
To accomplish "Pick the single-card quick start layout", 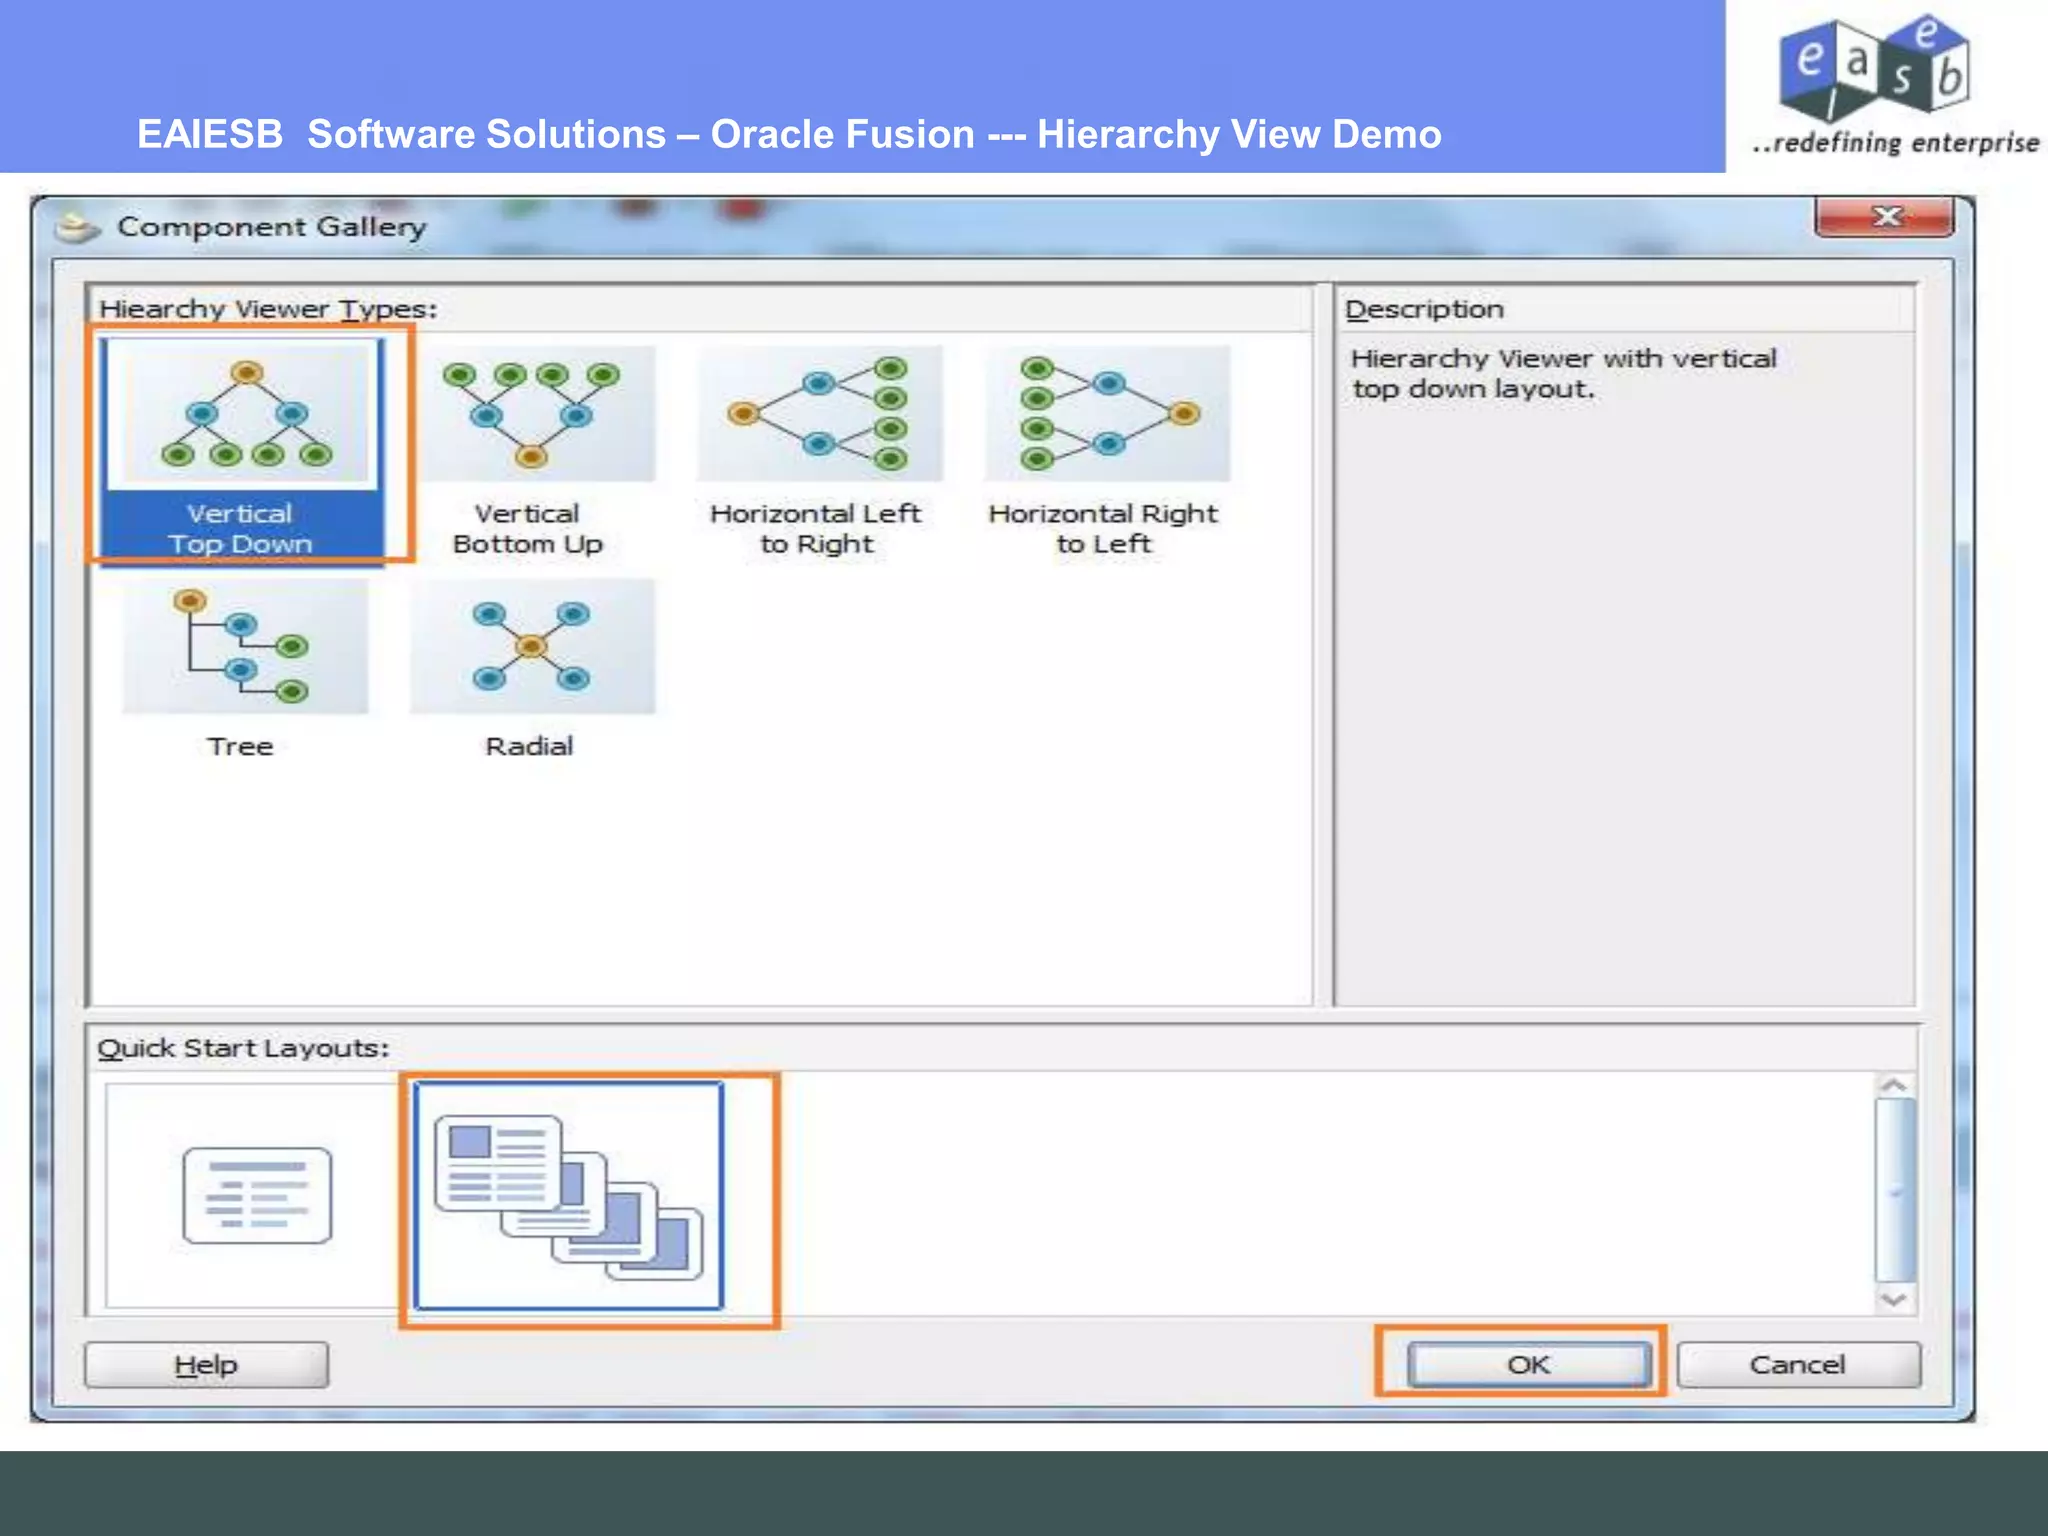I will [257, 1195].
